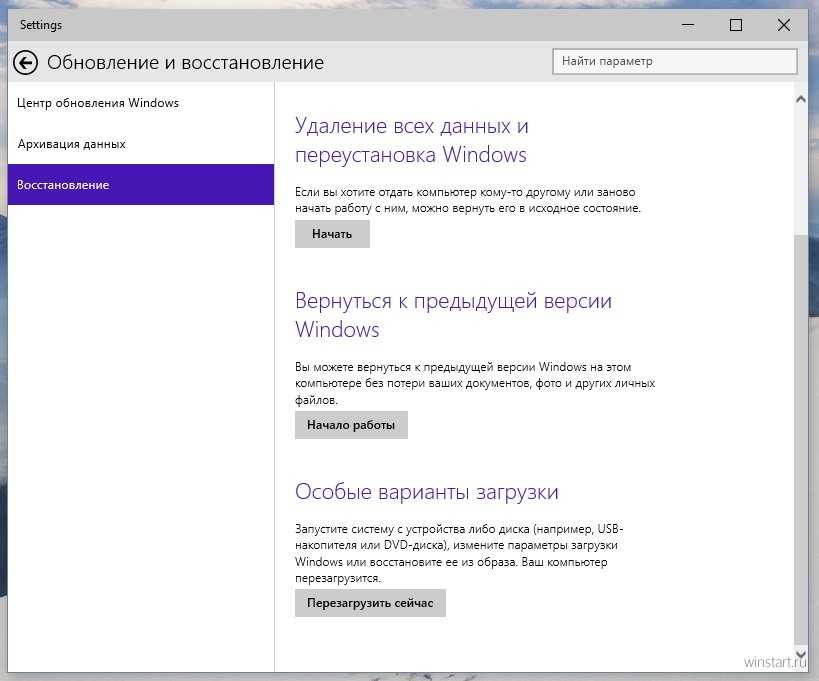Click paragraph starting with Если вы хотите отдать
Screen dimensions: 819x681
[x=467, y=200]
